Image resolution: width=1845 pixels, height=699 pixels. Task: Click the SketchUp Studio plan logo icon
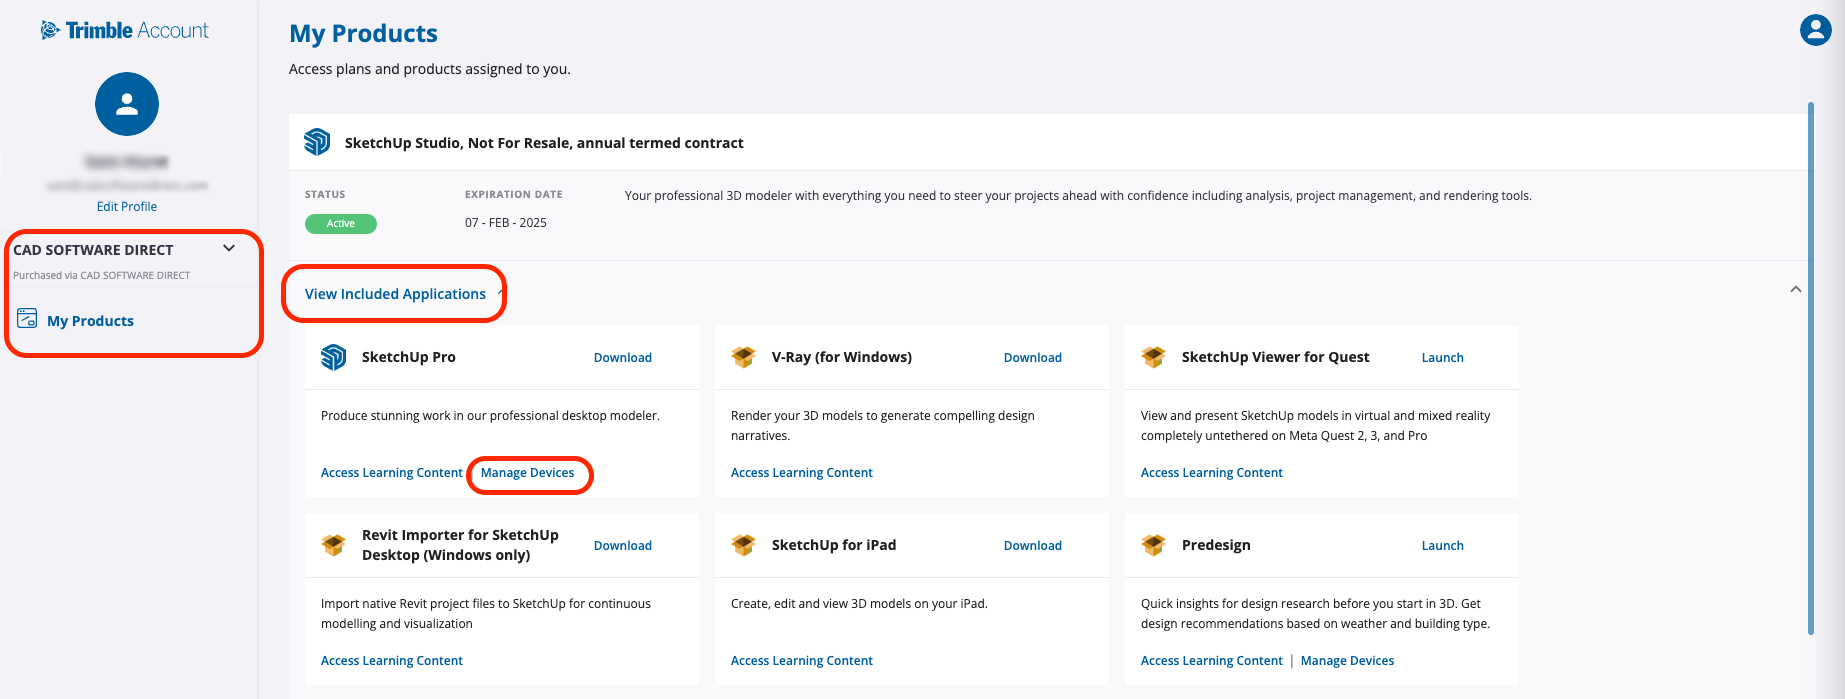tap(317, 143)
